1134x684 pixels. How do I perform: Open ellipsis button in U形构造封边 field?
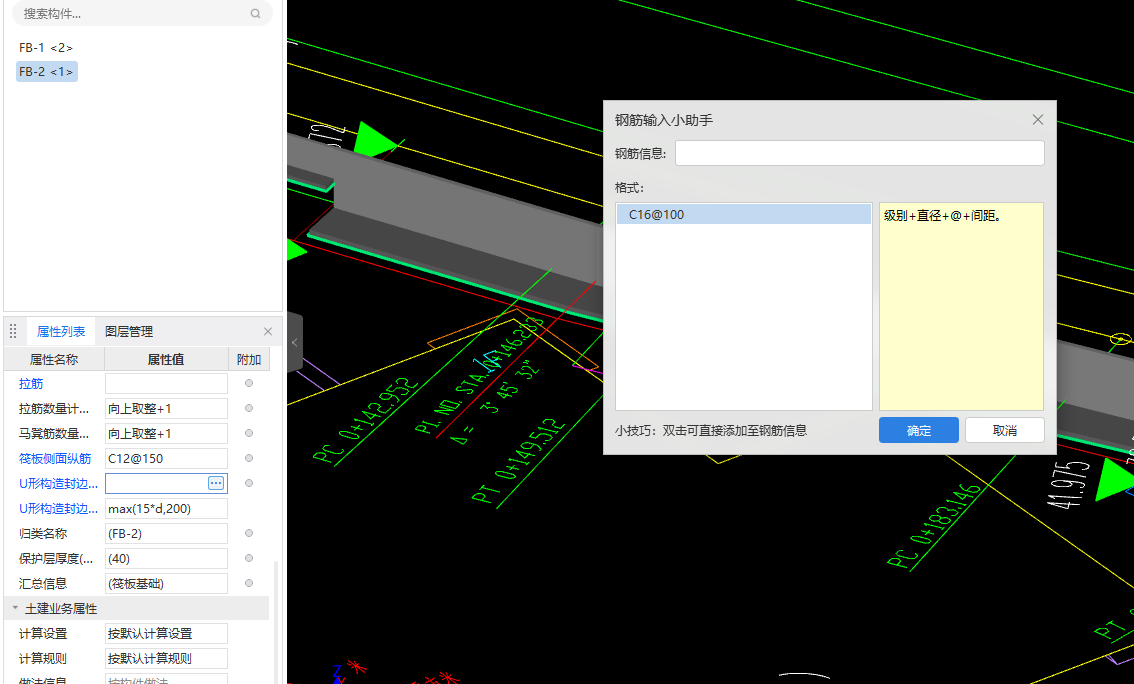pyautogui.click(x=216, y=483)
